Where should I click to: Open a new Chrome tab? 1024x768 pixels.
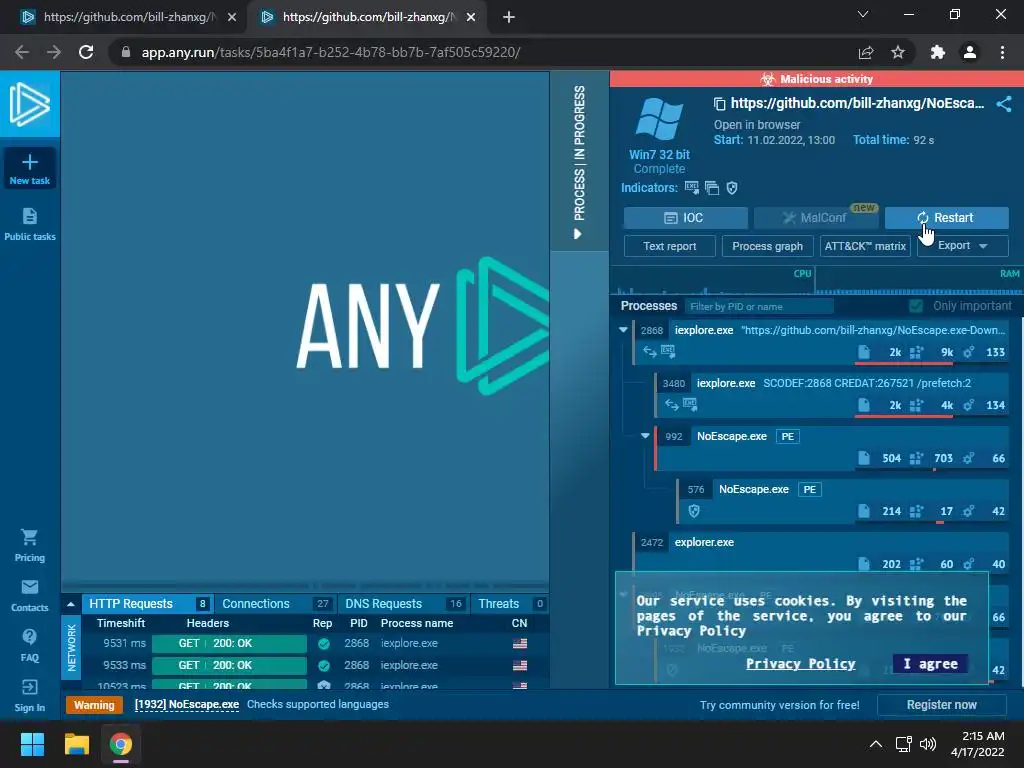509,17
